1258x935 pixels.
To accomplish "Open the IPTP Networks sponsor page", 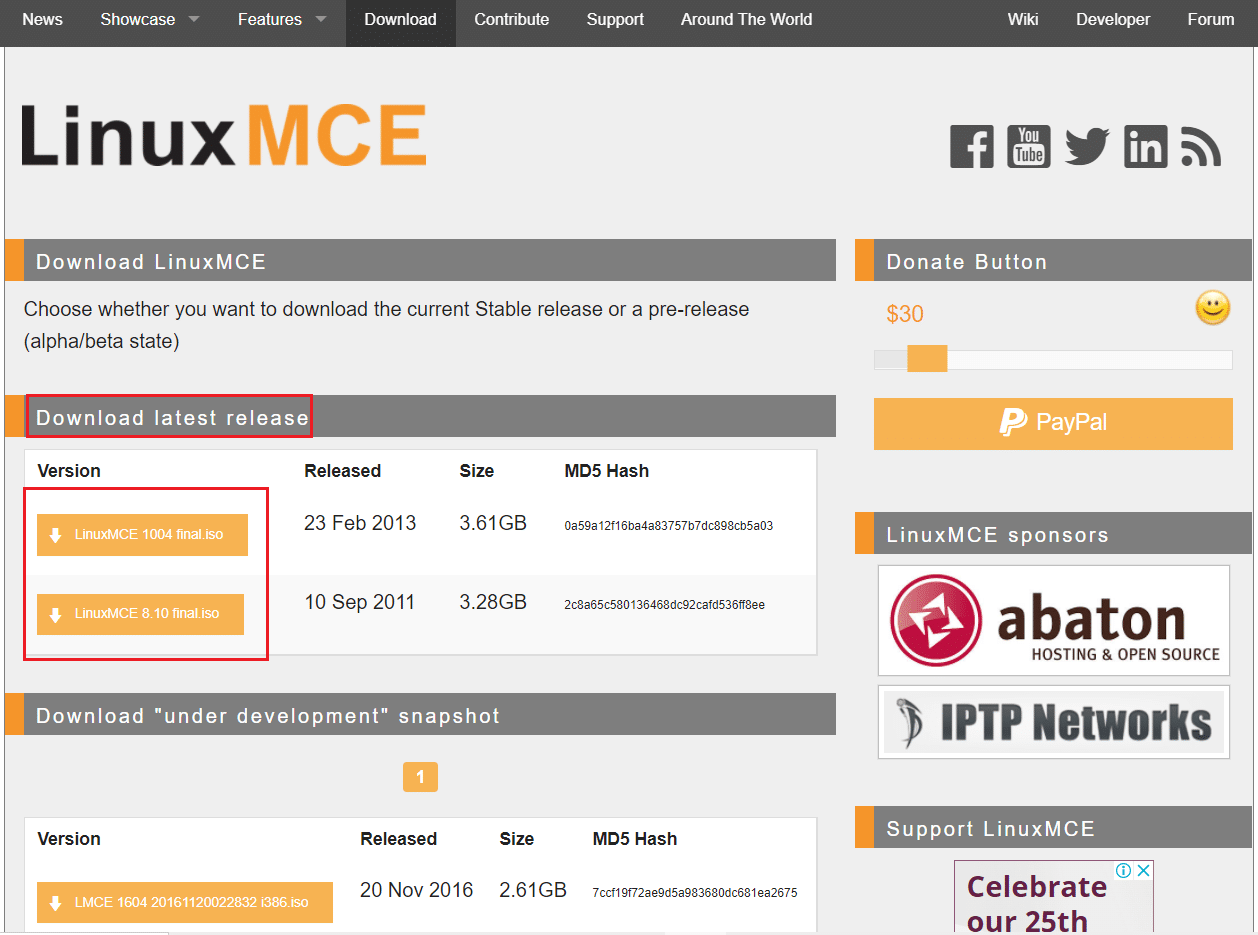I will pos(1053,722).
